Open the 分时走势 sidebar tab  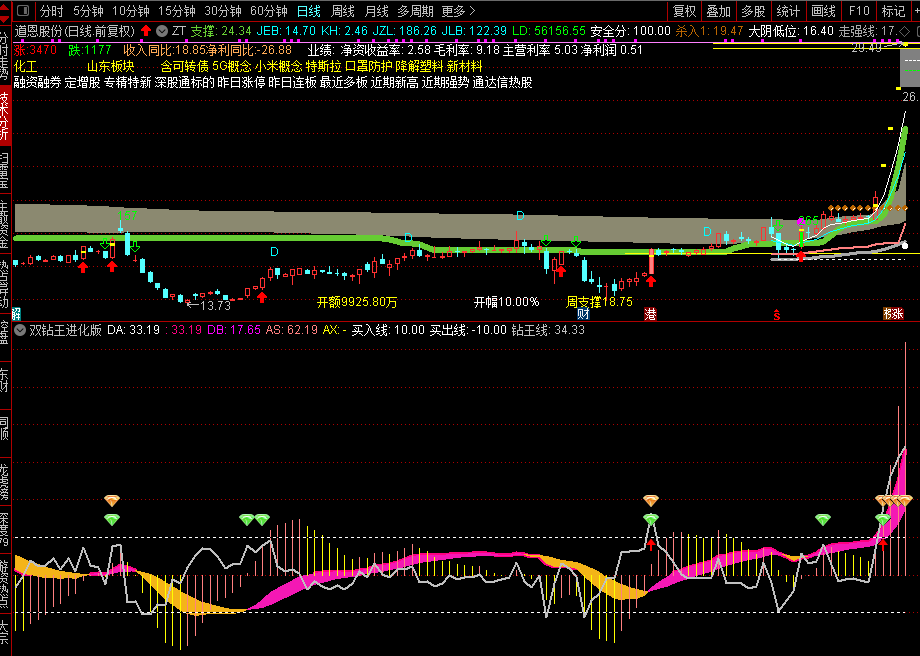tap(5, 54)
